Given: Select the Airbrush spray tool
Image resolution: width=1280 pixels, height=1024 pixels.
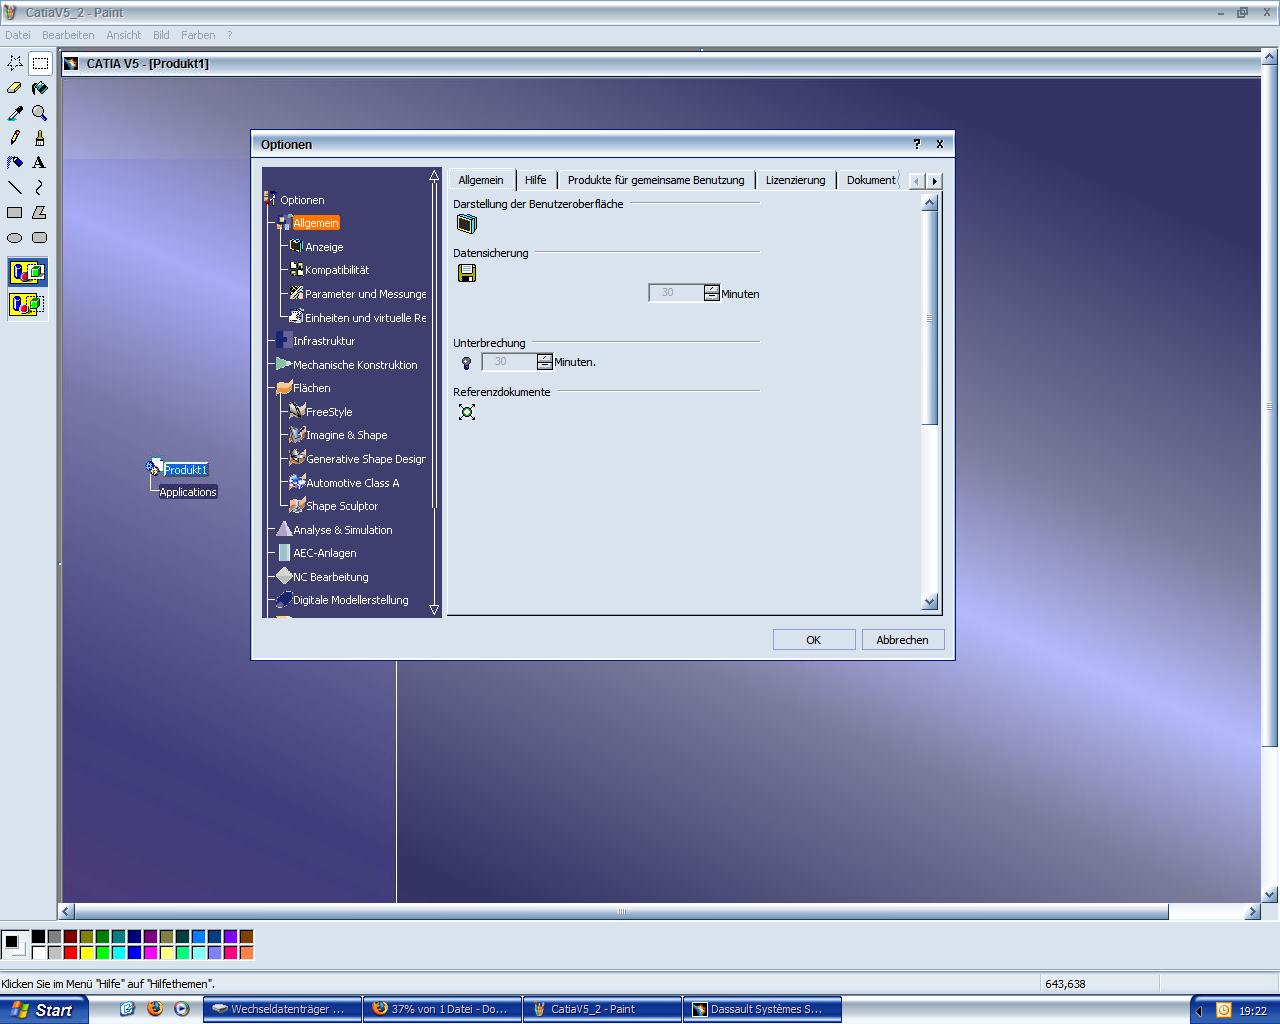Looking at the screenshot, I should [15, 162].
